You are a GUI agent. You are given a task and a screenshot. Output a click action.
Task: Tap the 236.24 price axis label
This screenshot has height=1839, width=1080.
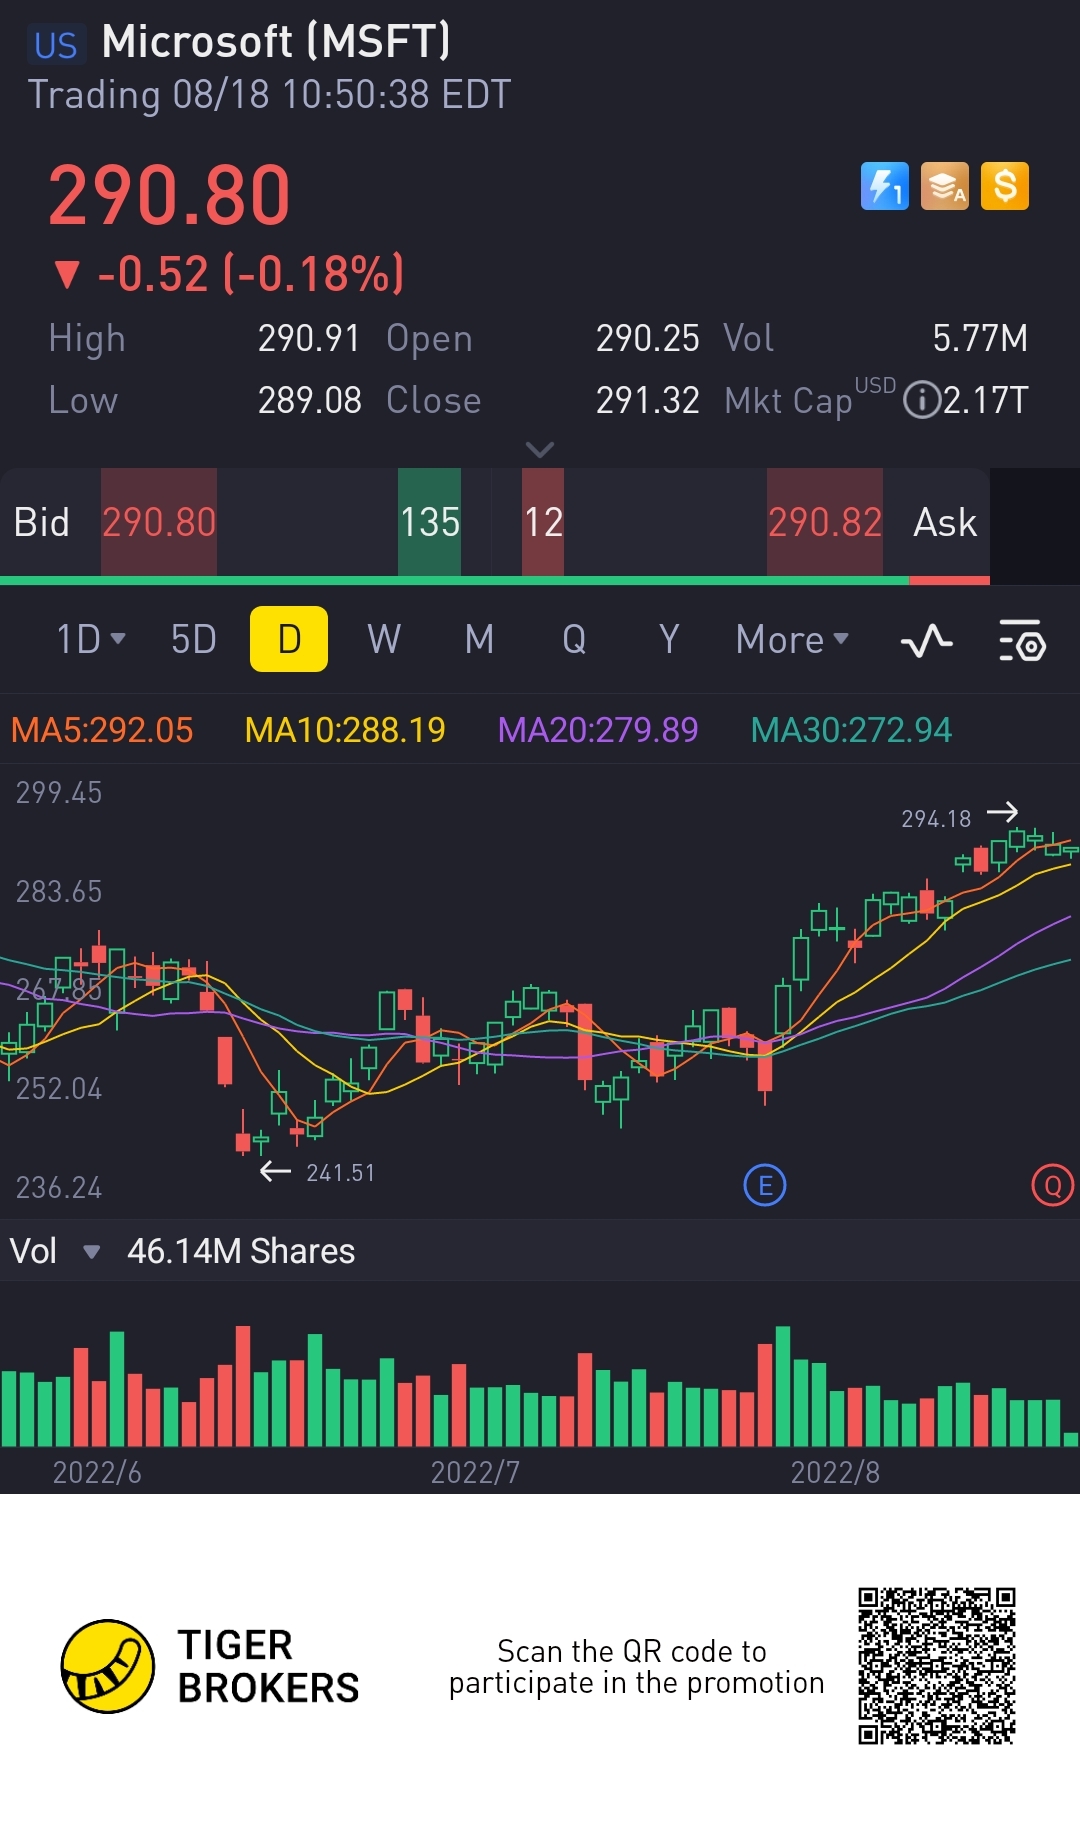point(59,1188)
